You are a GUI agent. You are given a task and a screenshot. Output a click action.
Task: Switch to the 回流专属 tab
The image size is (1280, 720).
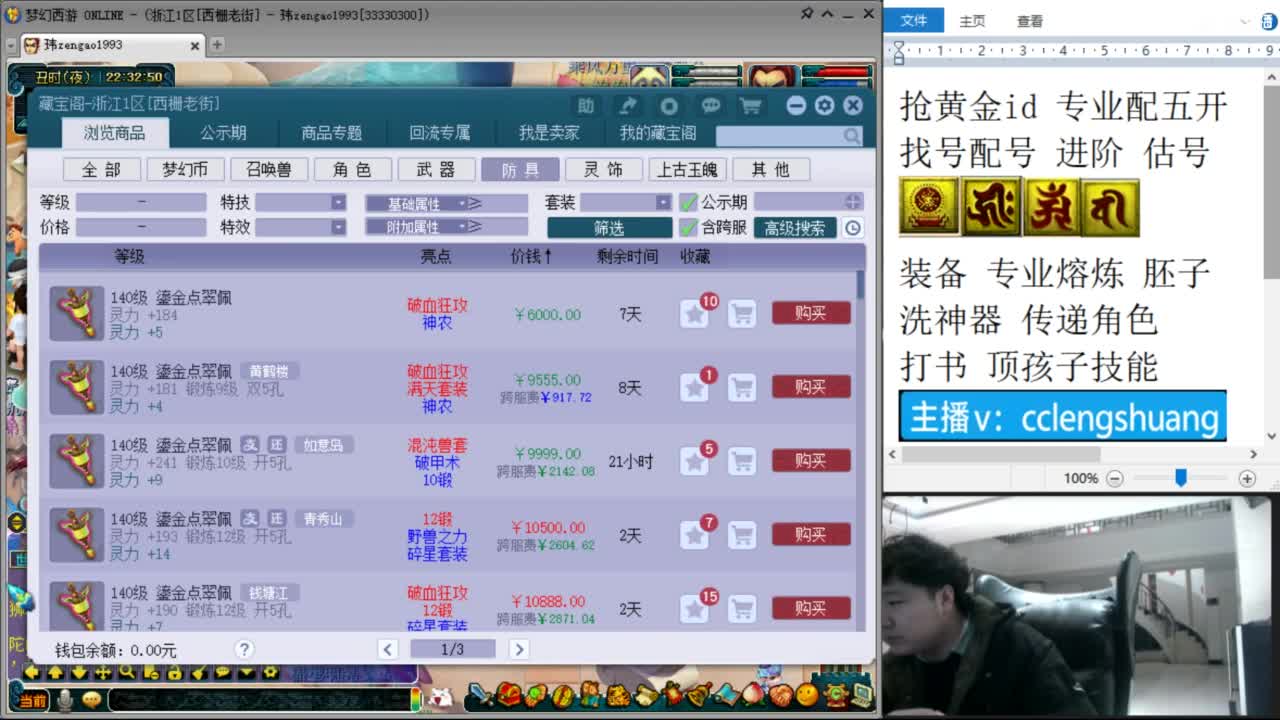(x=440, y=133)
